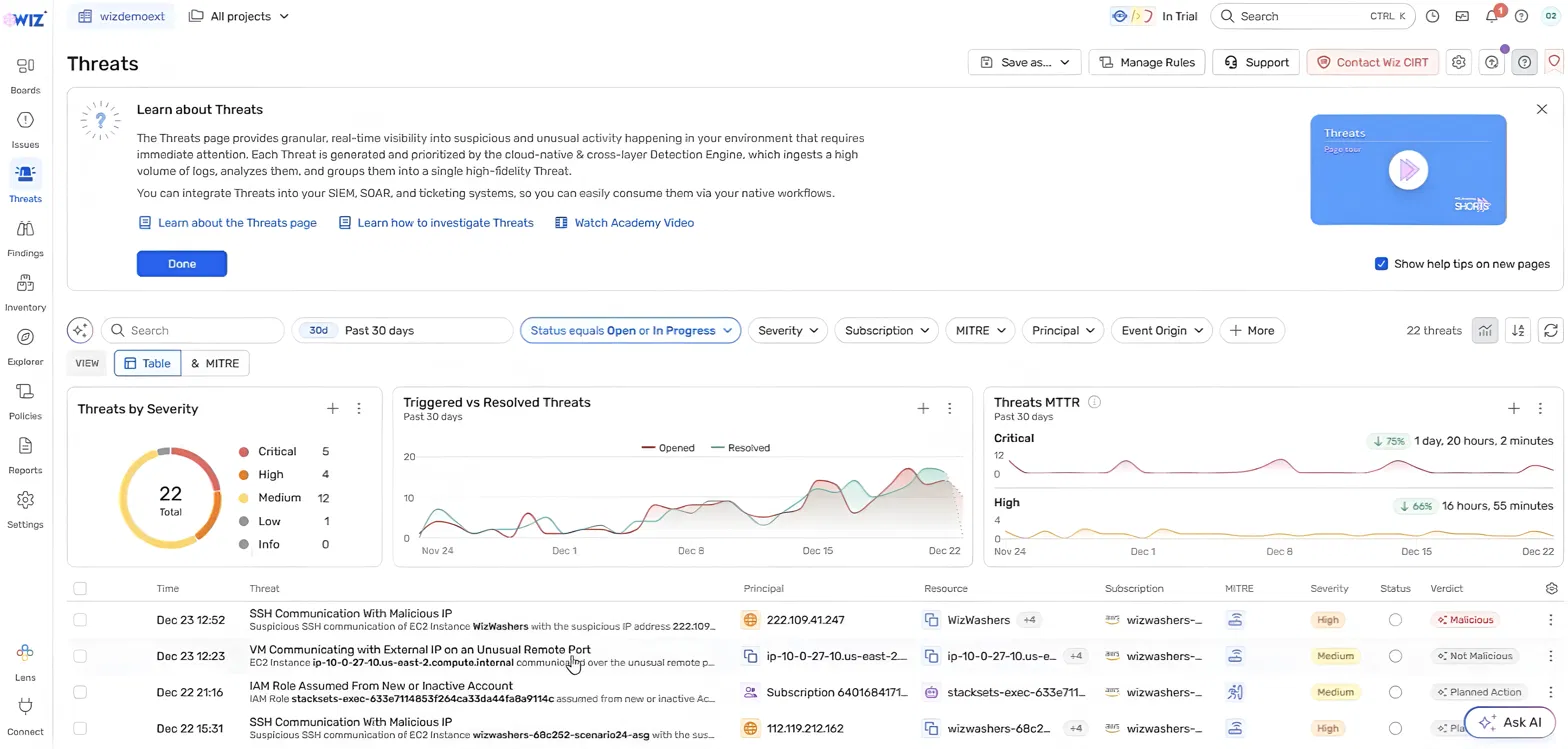Expand the Event Origin filter
Image resolution: width=1568 pixels, height=749 pixels.
coord(1162,330)
